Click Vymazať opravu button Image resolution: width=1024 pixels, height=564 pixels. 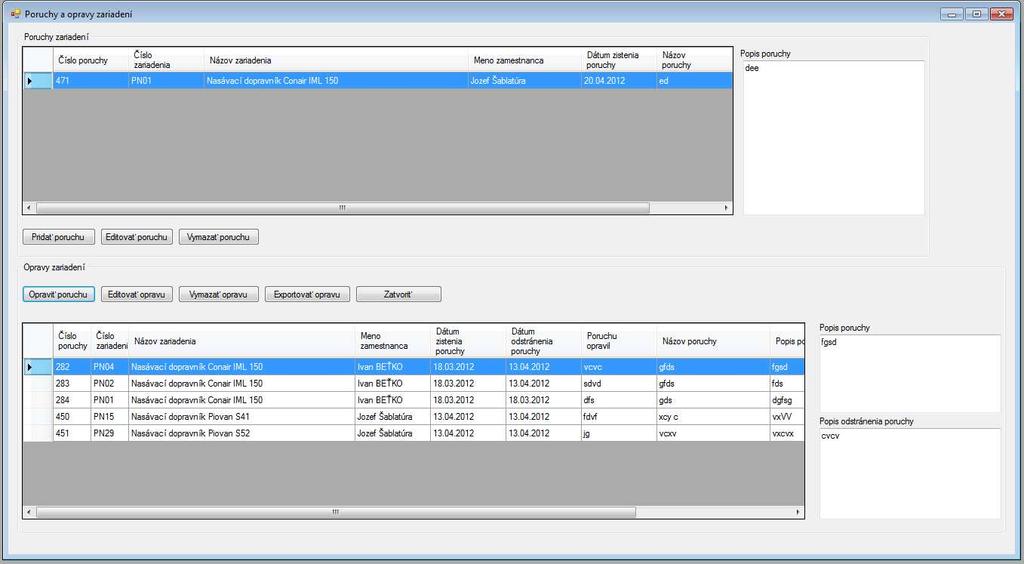point(219,294)
